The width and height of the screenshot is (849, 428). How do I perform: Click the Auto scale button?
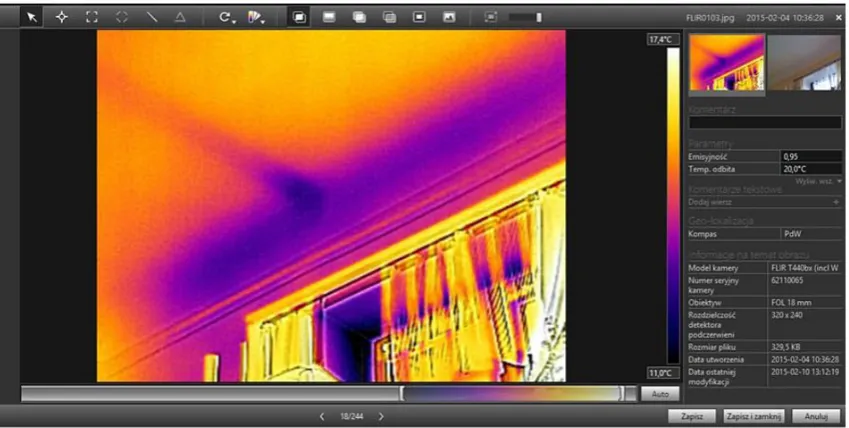point(660,394)
